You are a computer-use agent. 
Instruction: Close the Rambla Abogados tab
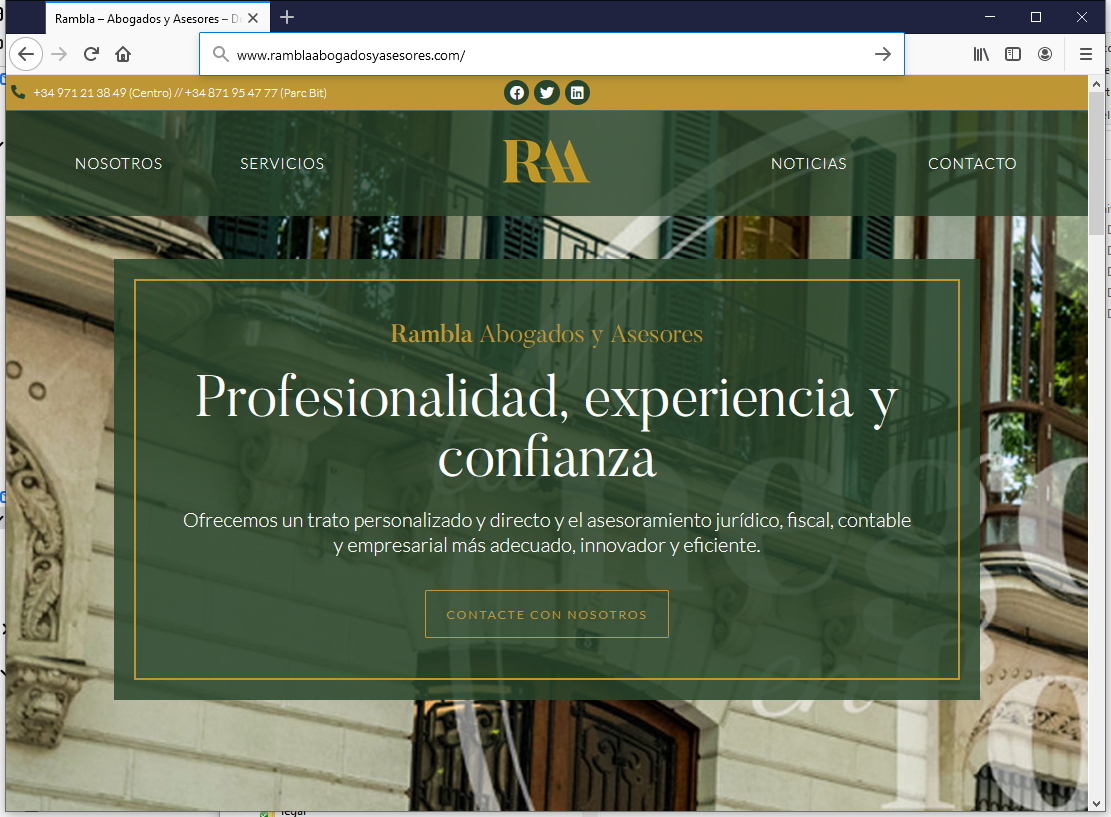click(x=252, y=18)
